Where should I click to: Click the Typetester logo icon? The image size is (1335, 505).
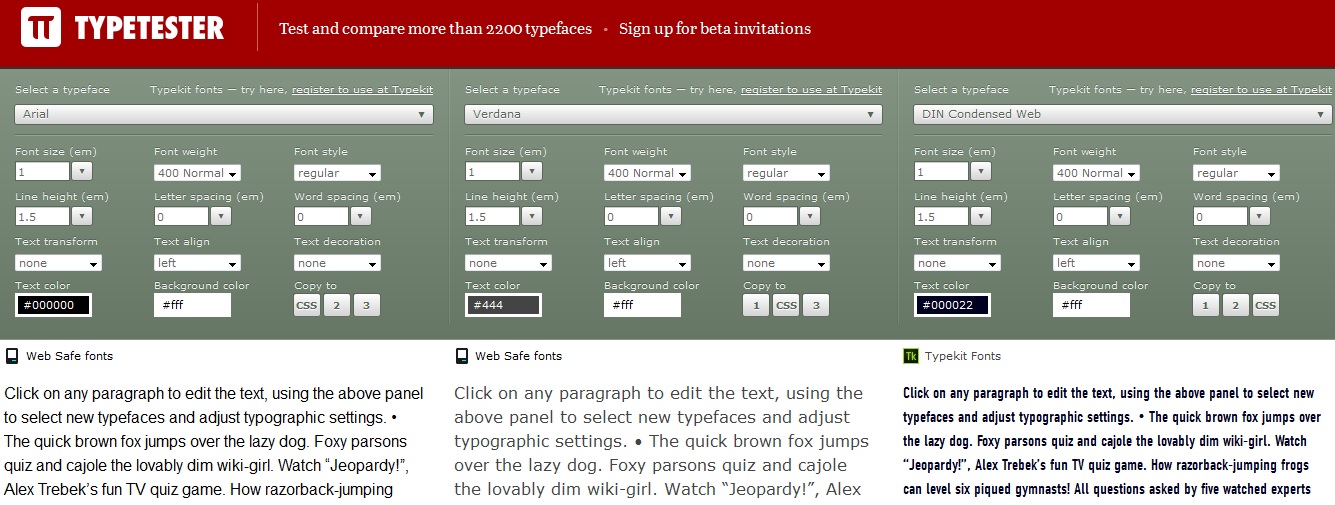point(41,28)
